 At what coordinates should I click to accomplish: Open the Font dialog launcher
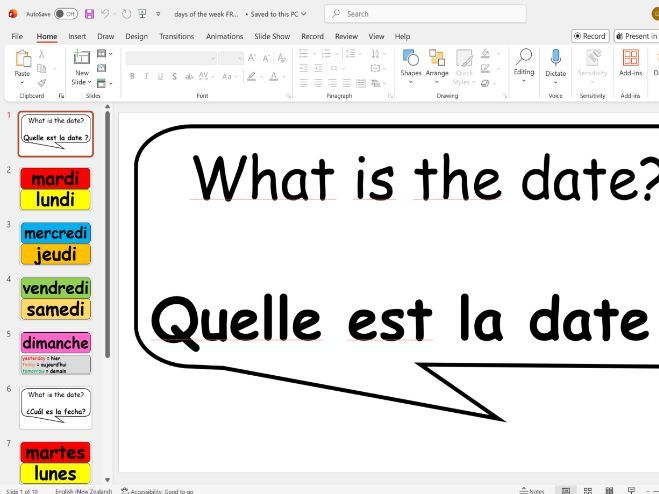[288, 96]
